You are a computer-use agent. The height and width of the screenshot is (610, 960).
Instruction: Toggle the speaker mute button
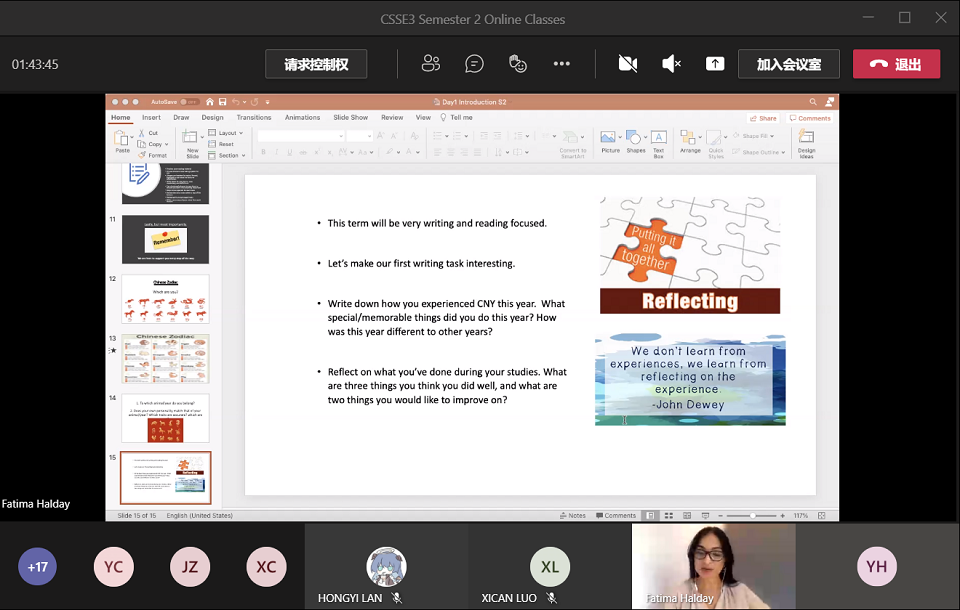(672, 64)
